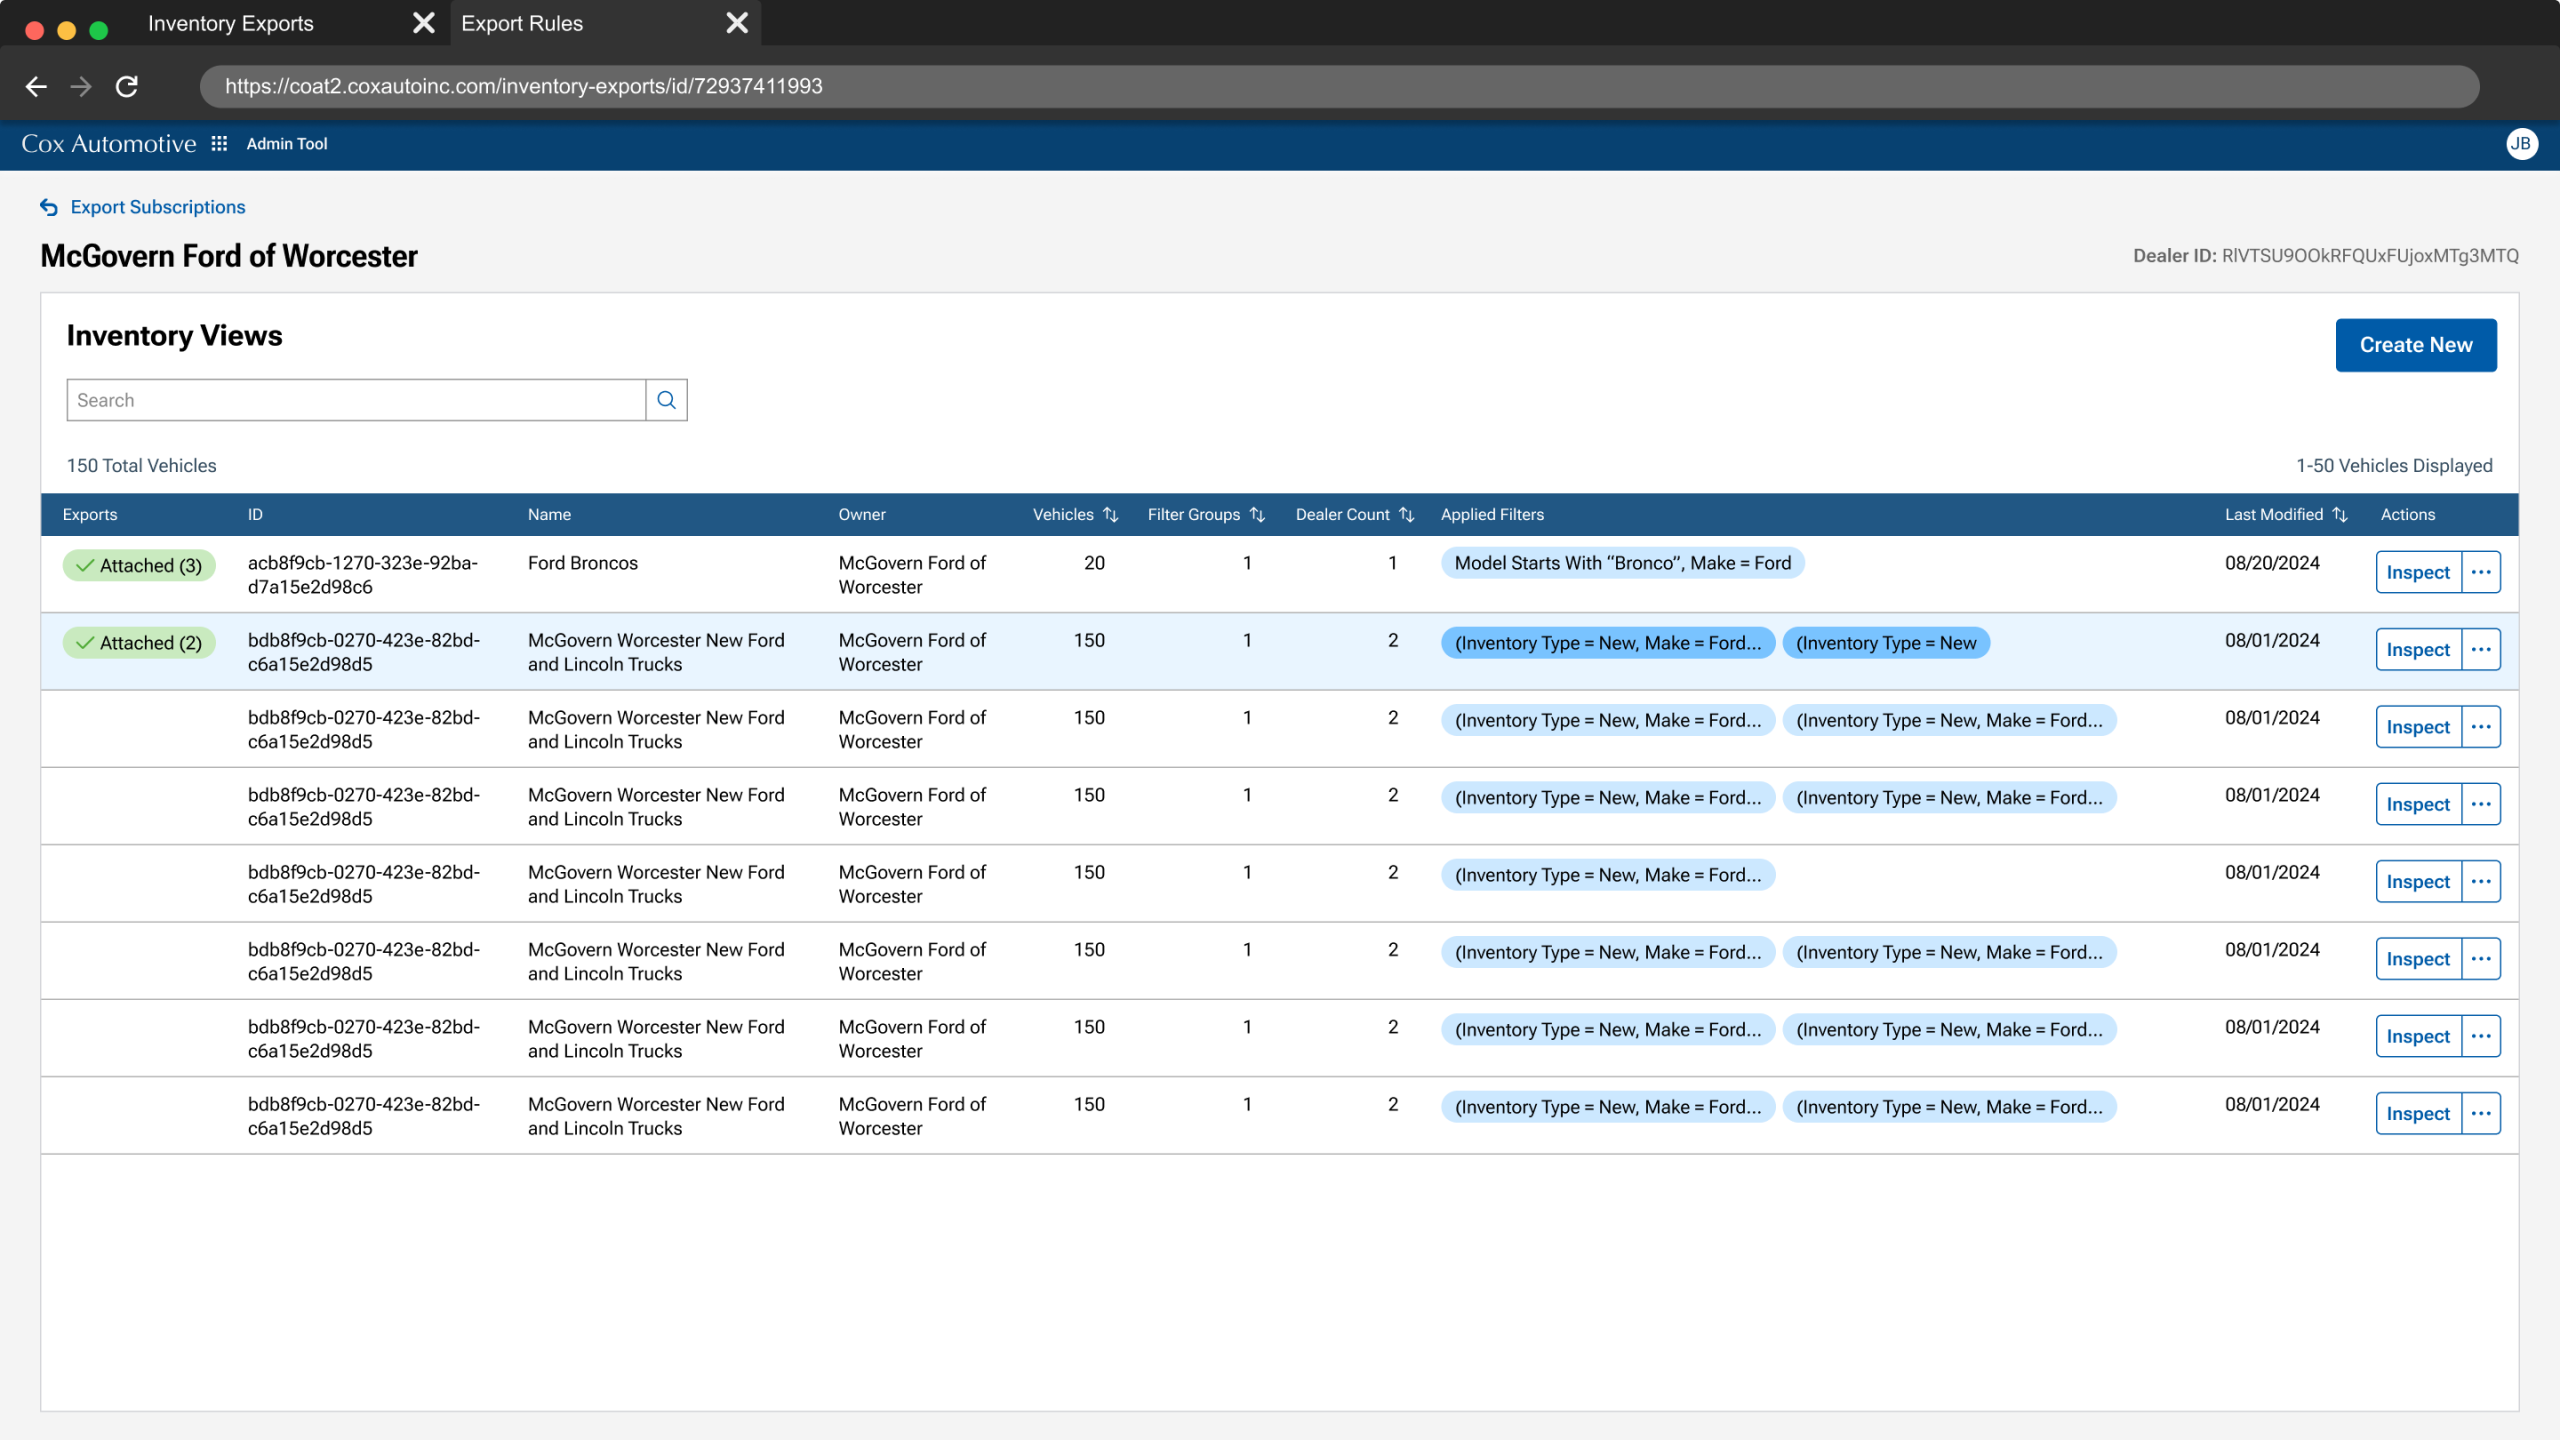The image size is (2560, 1440).
Task: Click the search magnifier button
Action: pyautogui.click(x=667, y=400)
